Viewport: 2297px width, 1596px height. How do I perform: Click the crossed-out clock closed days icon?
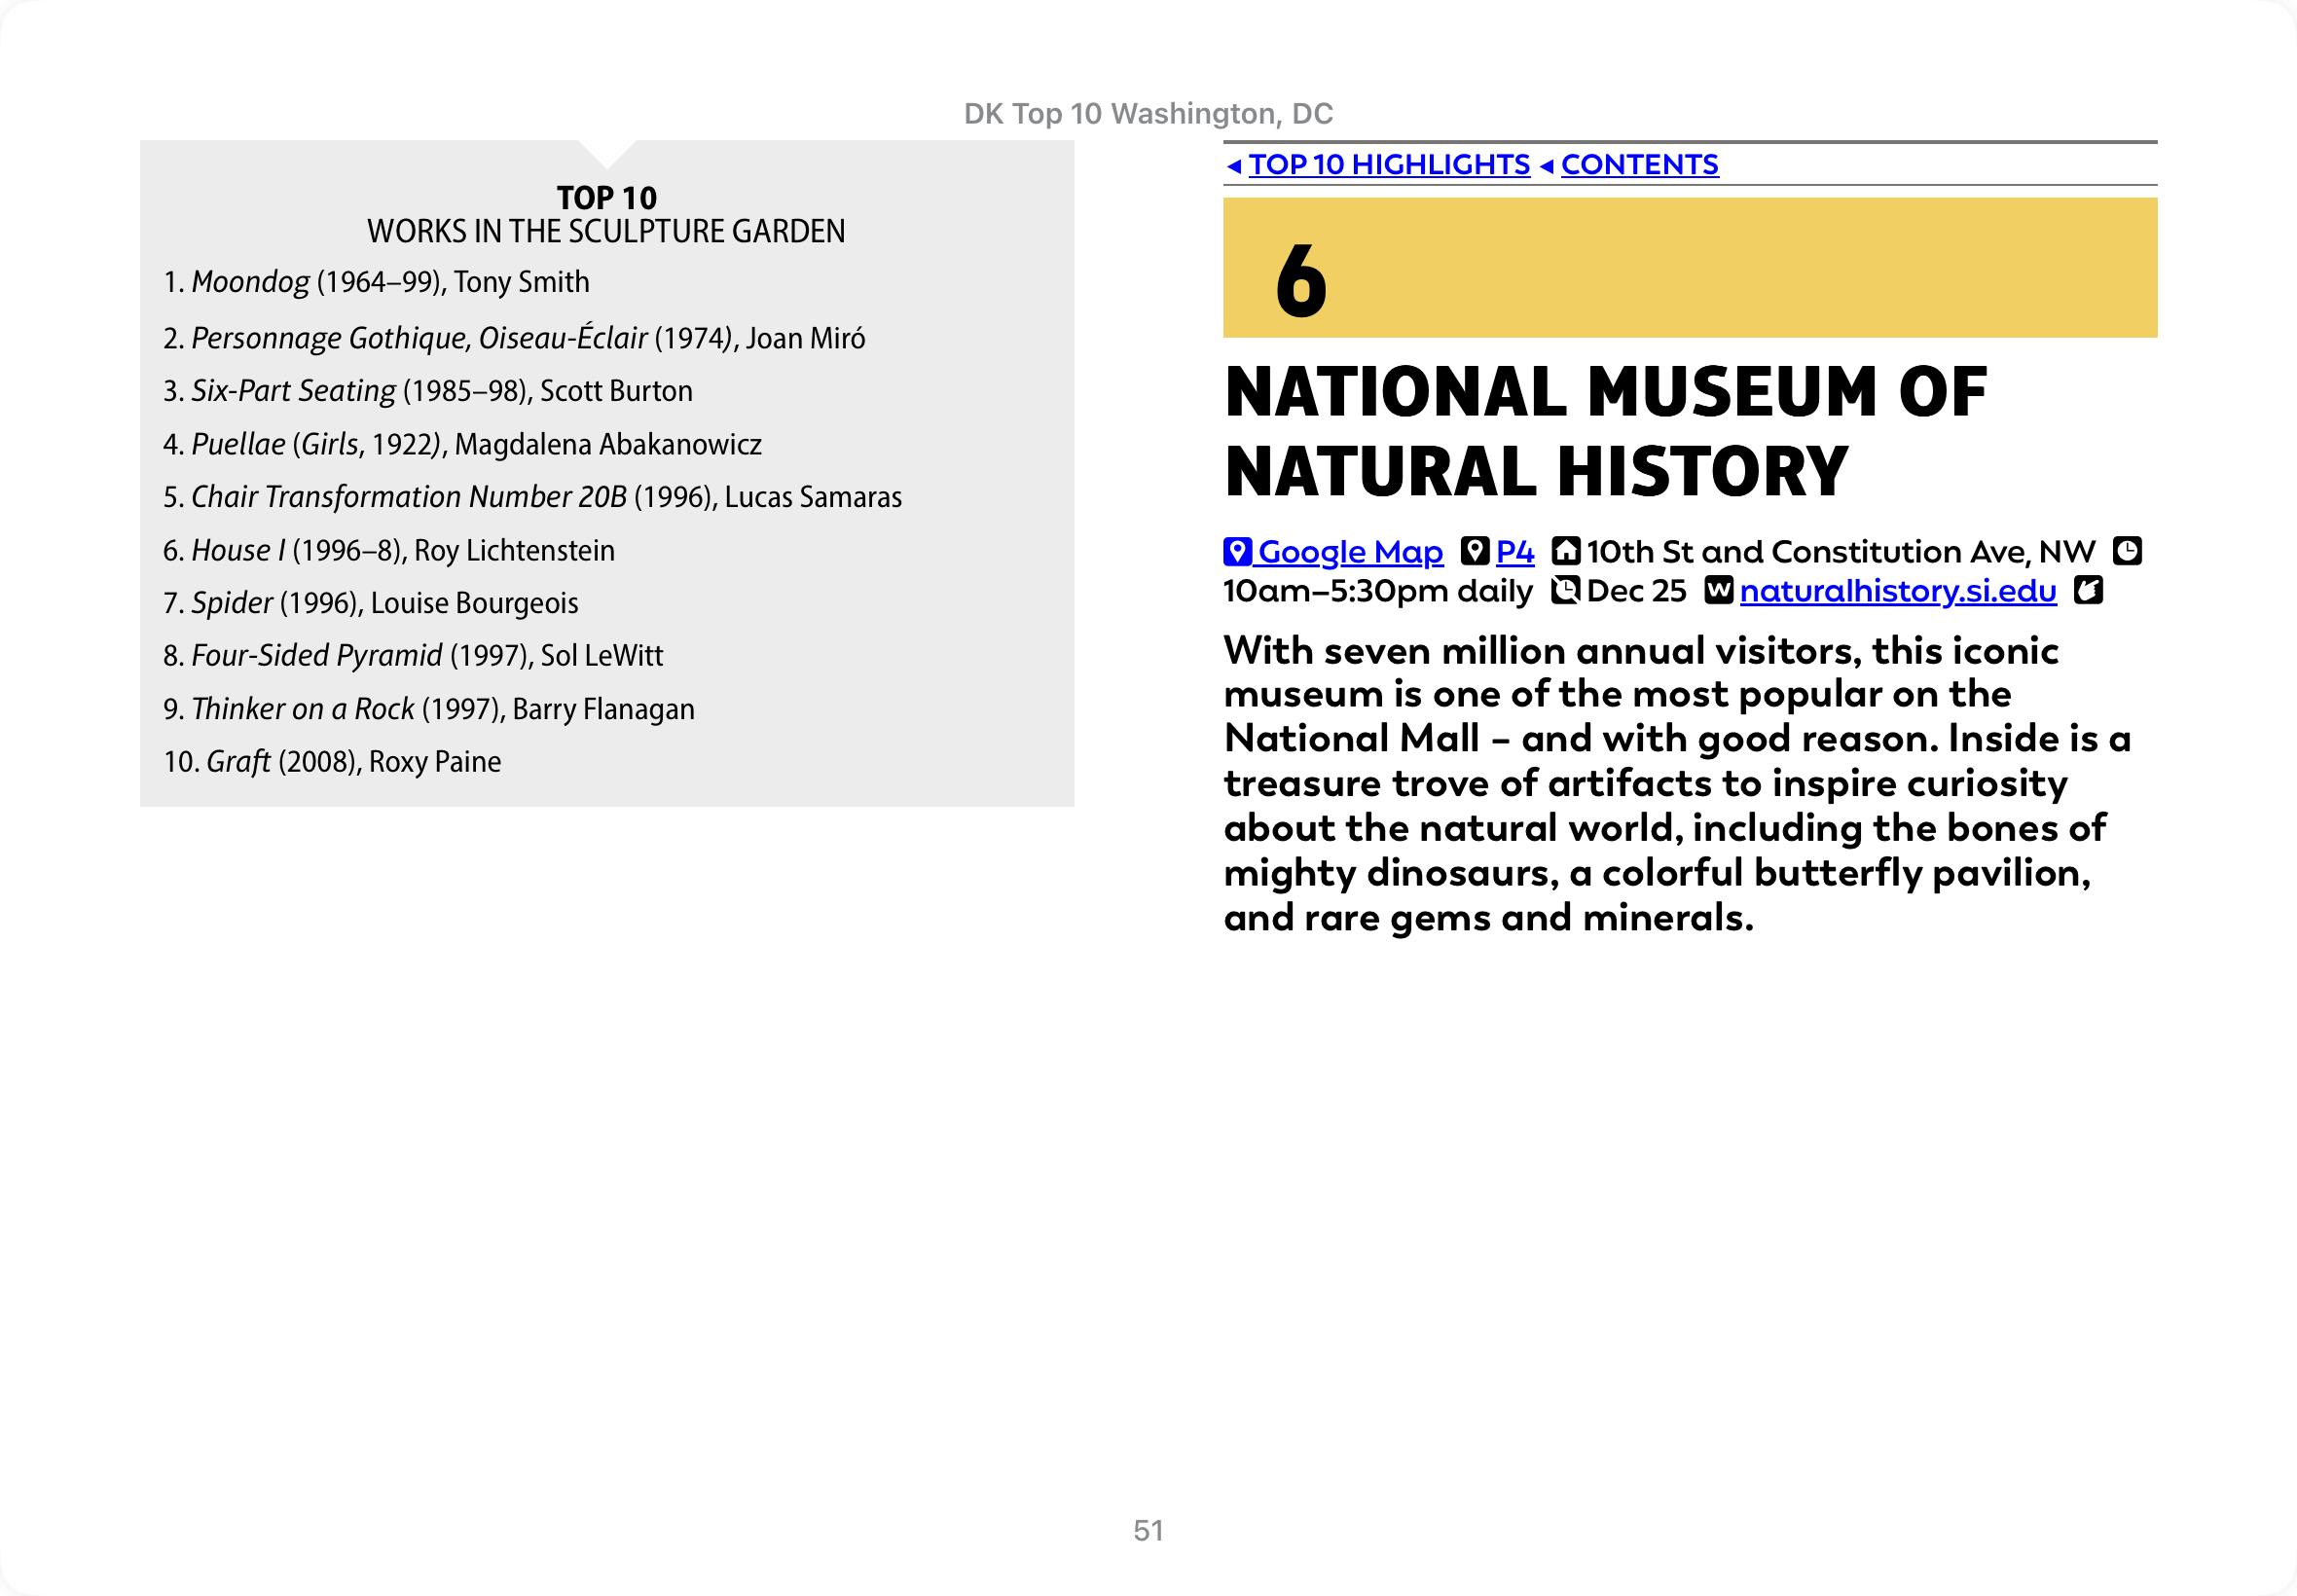(1565, 591)
